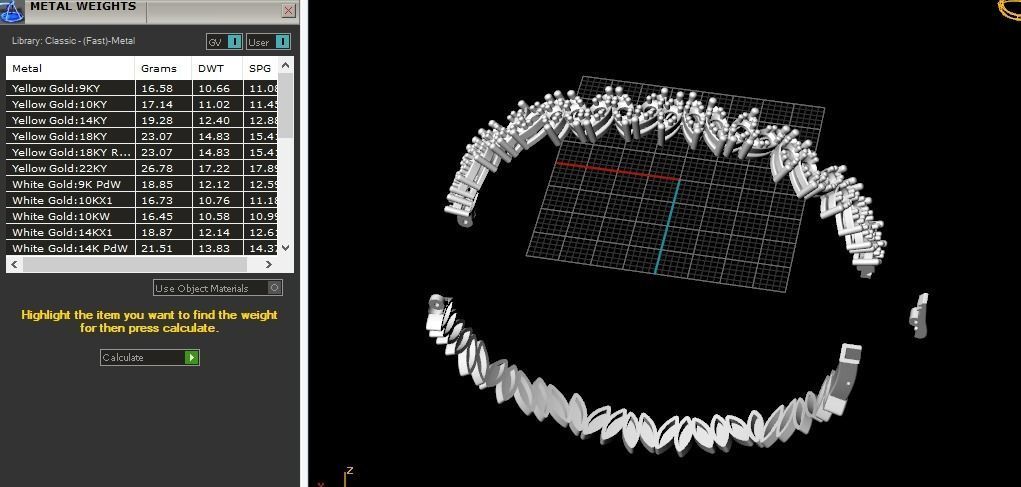Select Yellow Gold:9KY row
The width and height of the screenshot is (1021, 487).
142,88
